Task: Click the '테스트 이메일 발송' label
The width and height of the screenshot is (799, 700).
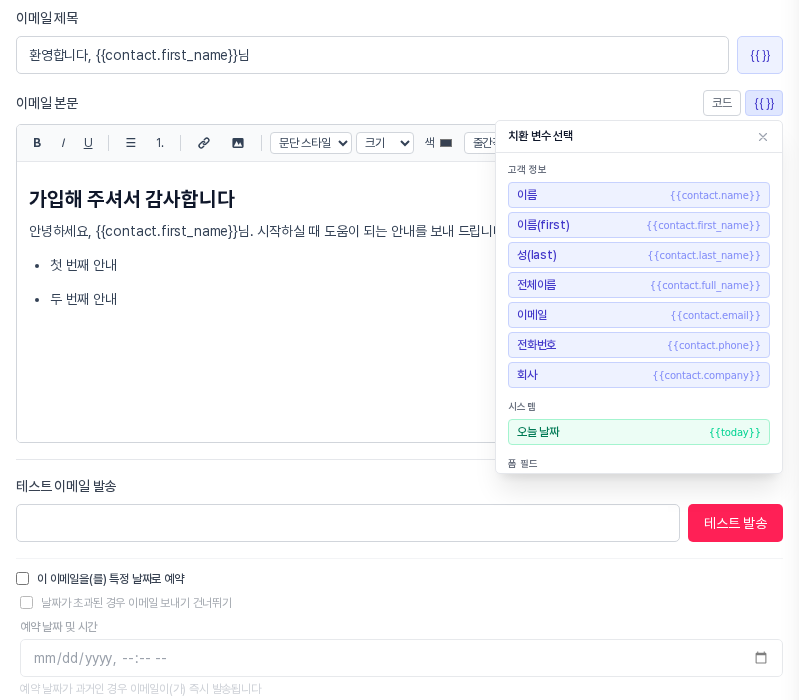Action: (66, 486)
